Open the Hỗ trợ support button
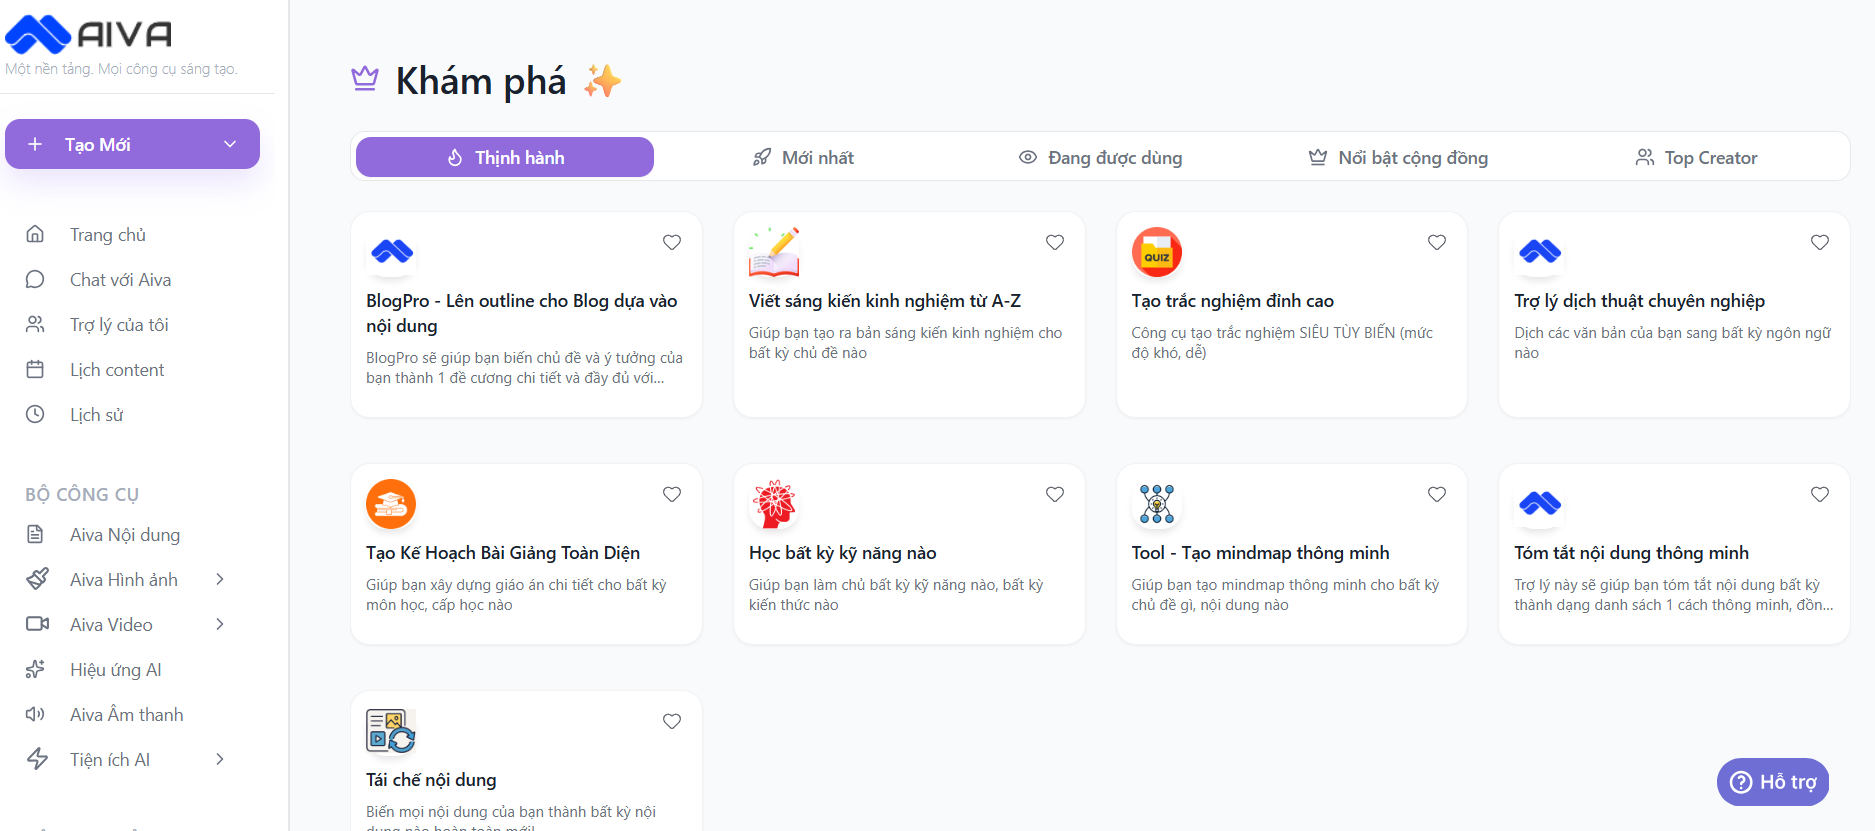1875x831 pixels. (x=1773, y=782)
